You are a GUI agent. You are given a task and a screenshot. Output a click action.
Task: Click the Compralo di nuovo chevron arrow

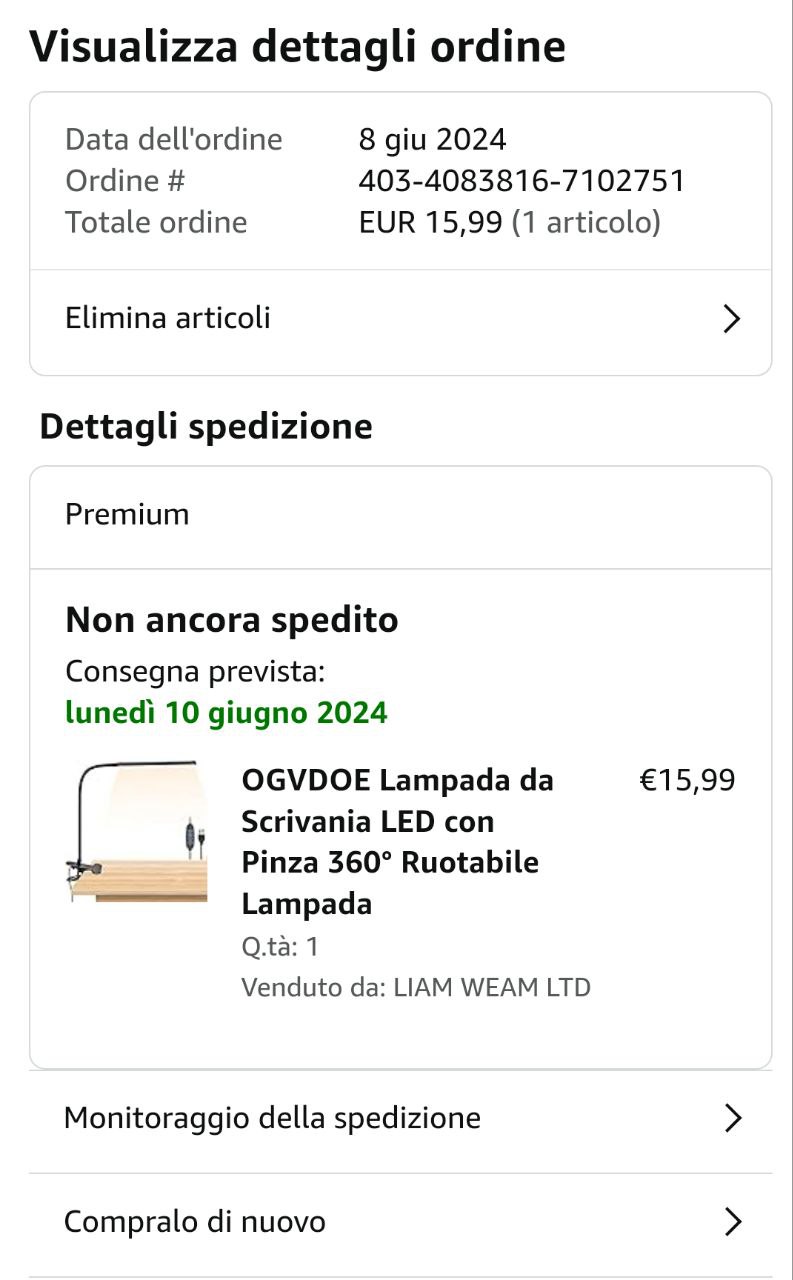[x=732, y=1222]
